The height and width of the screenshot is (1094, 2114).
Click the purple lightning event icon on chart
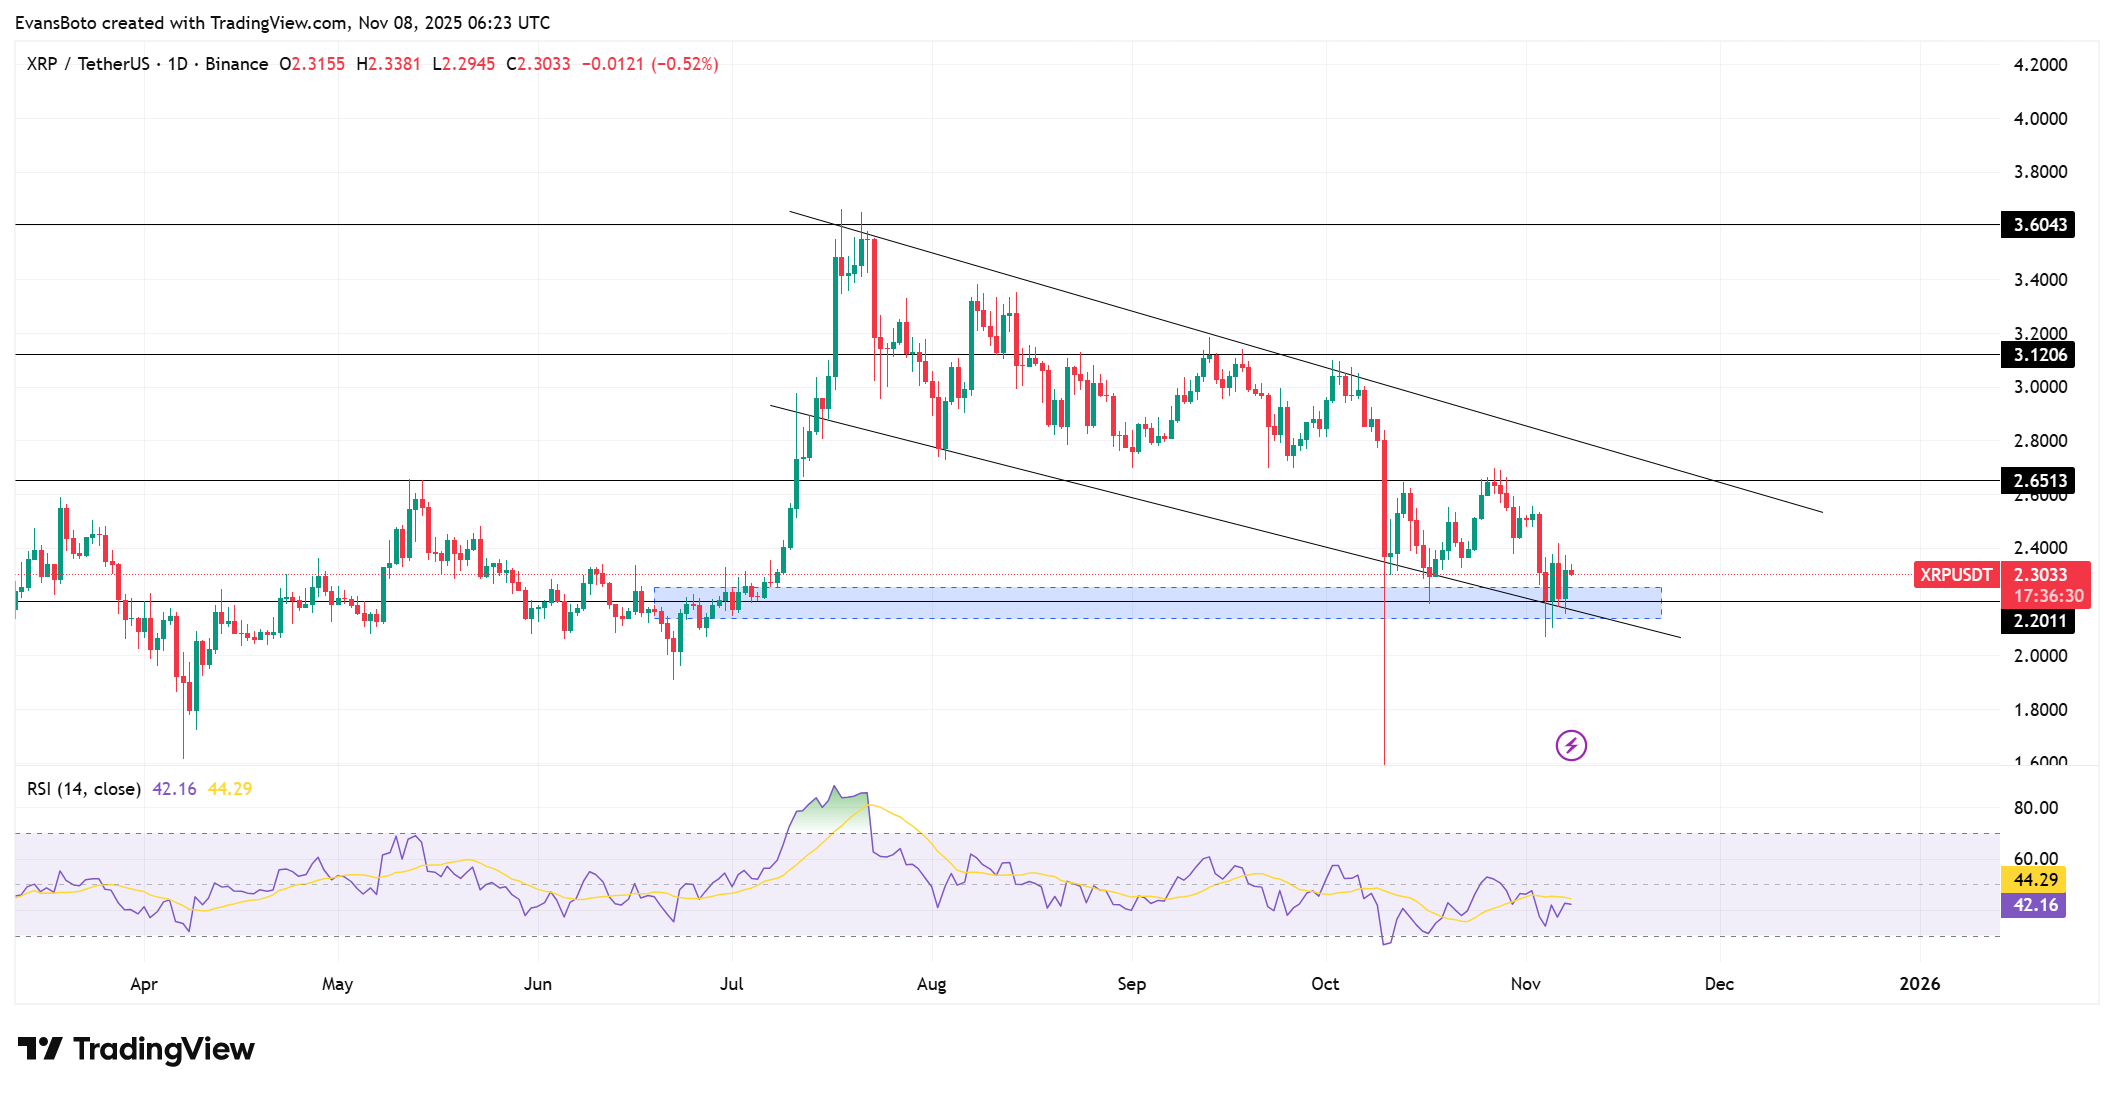[x=1570, y=746]
